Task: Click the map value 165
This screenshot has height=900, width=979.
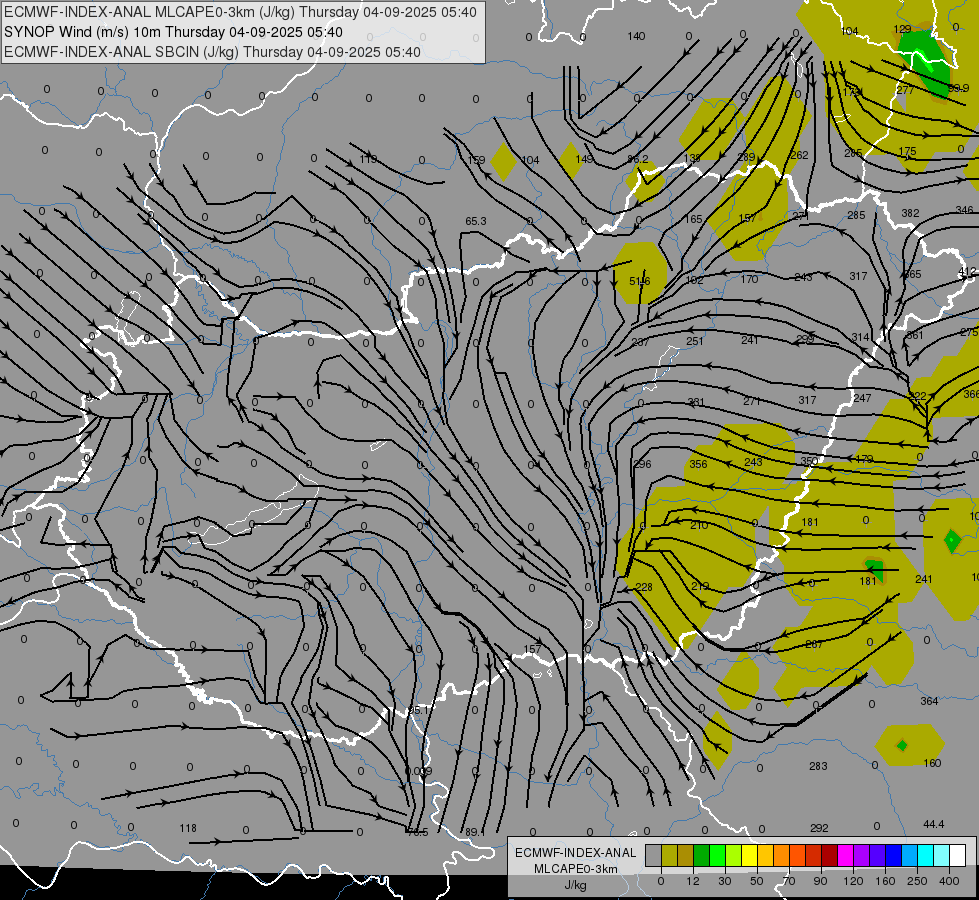Action: coord(693,219)
